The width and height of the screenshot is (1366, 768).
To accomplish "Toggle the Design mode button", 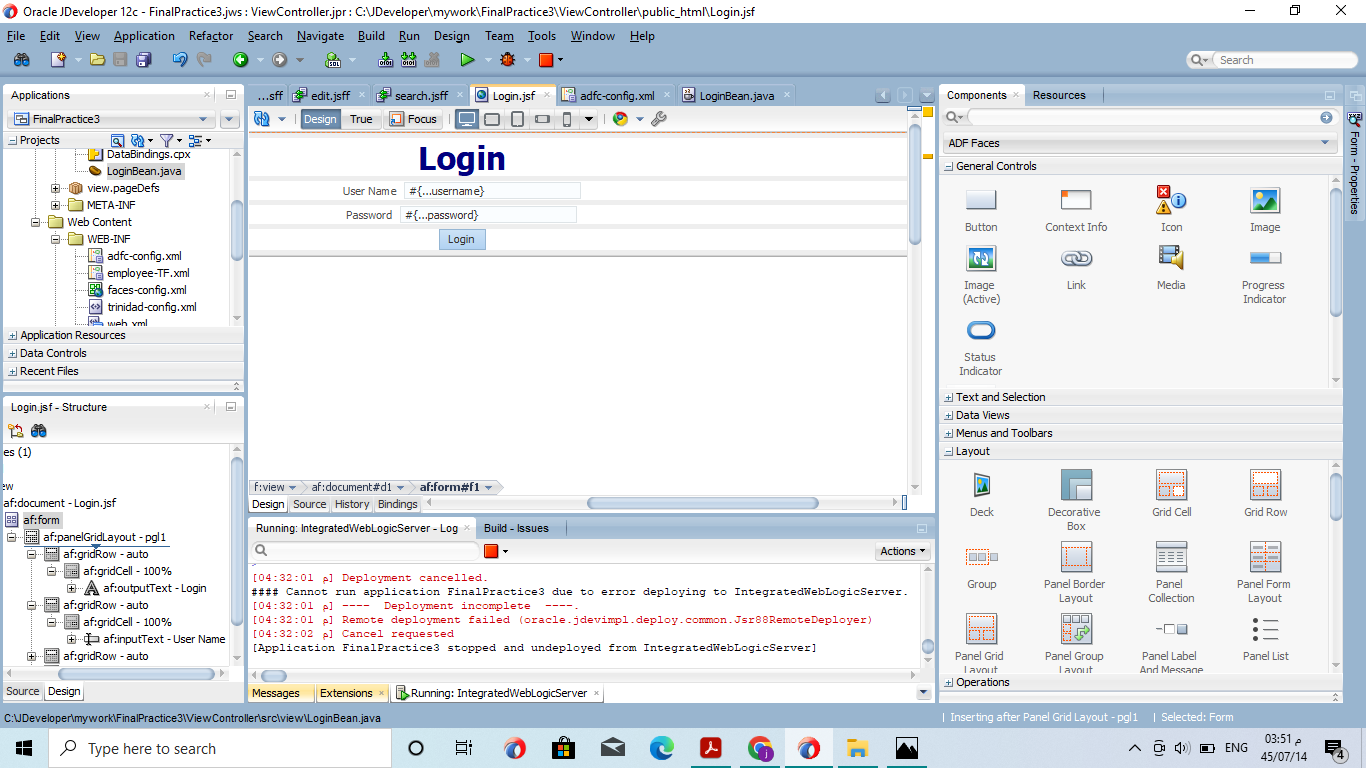I will 320,119.
